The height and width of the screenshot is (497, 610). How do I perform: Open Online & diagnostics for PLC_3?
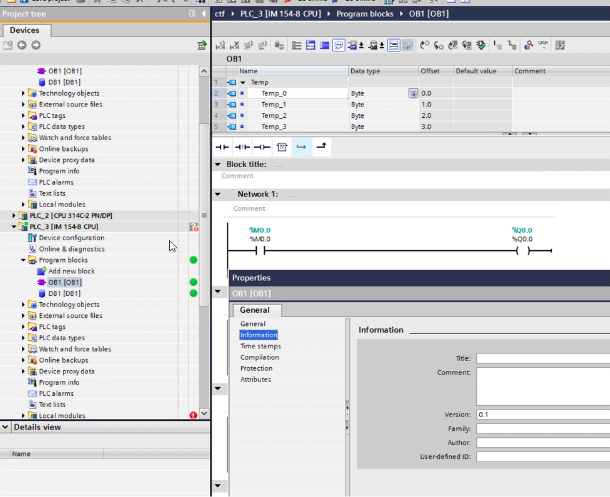[72, 249]
